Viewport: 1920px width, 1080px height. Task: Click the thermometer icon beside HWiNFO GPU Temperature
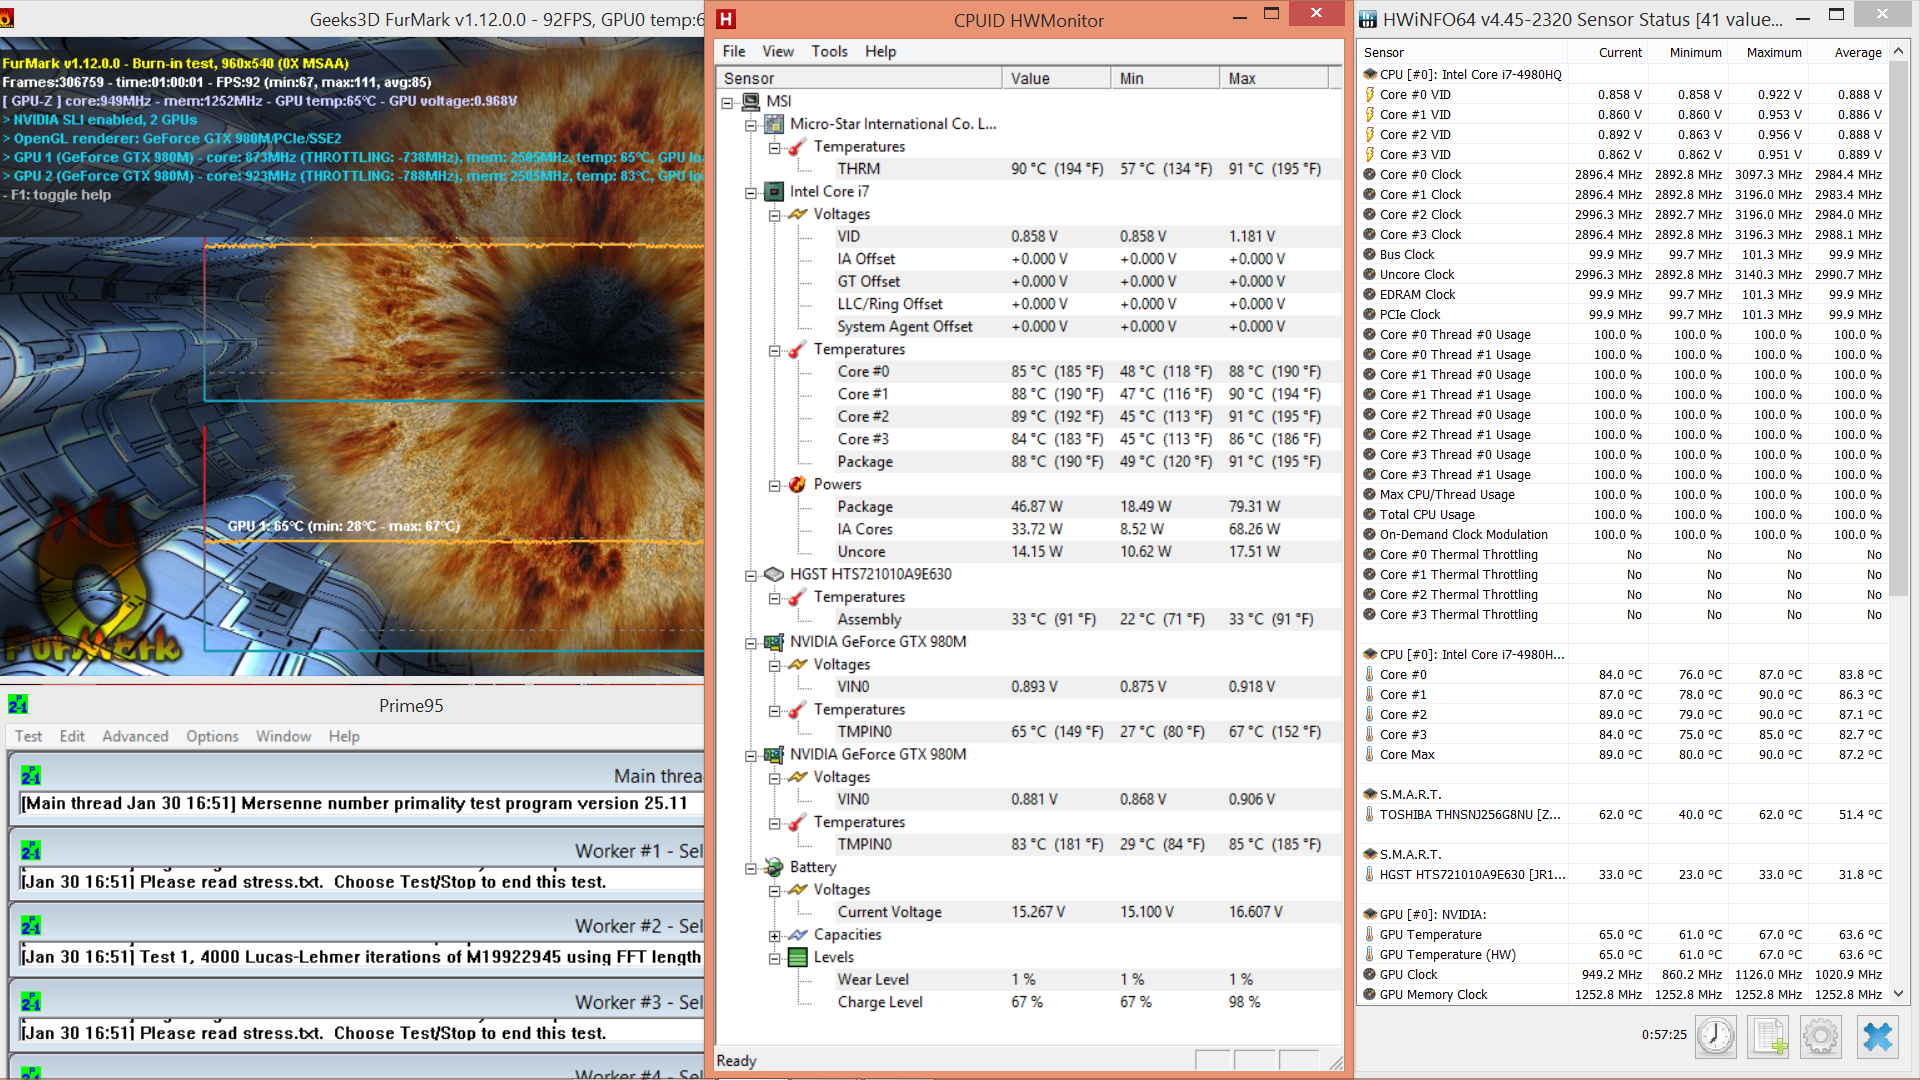[1370, 934]
